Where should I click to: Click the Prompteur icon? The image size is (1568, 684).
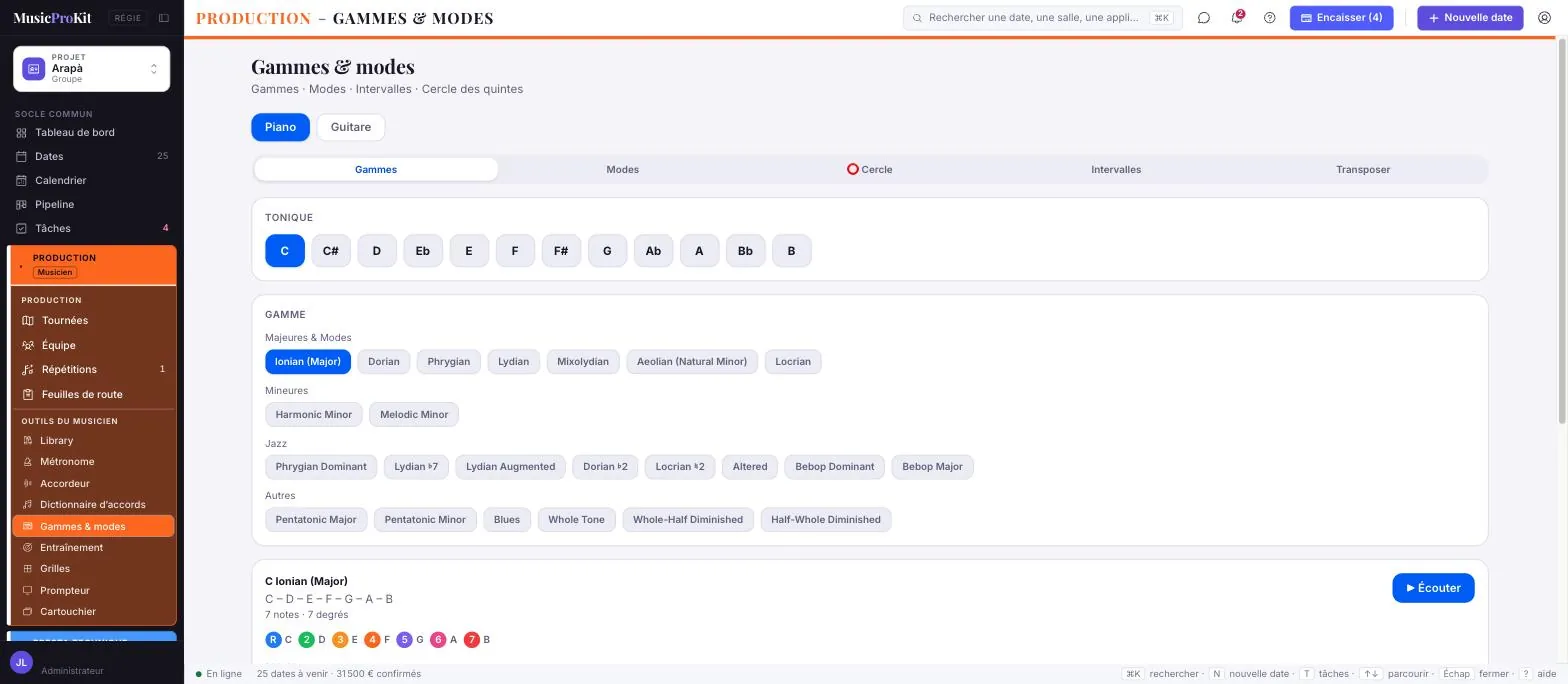tap(28, 591)
